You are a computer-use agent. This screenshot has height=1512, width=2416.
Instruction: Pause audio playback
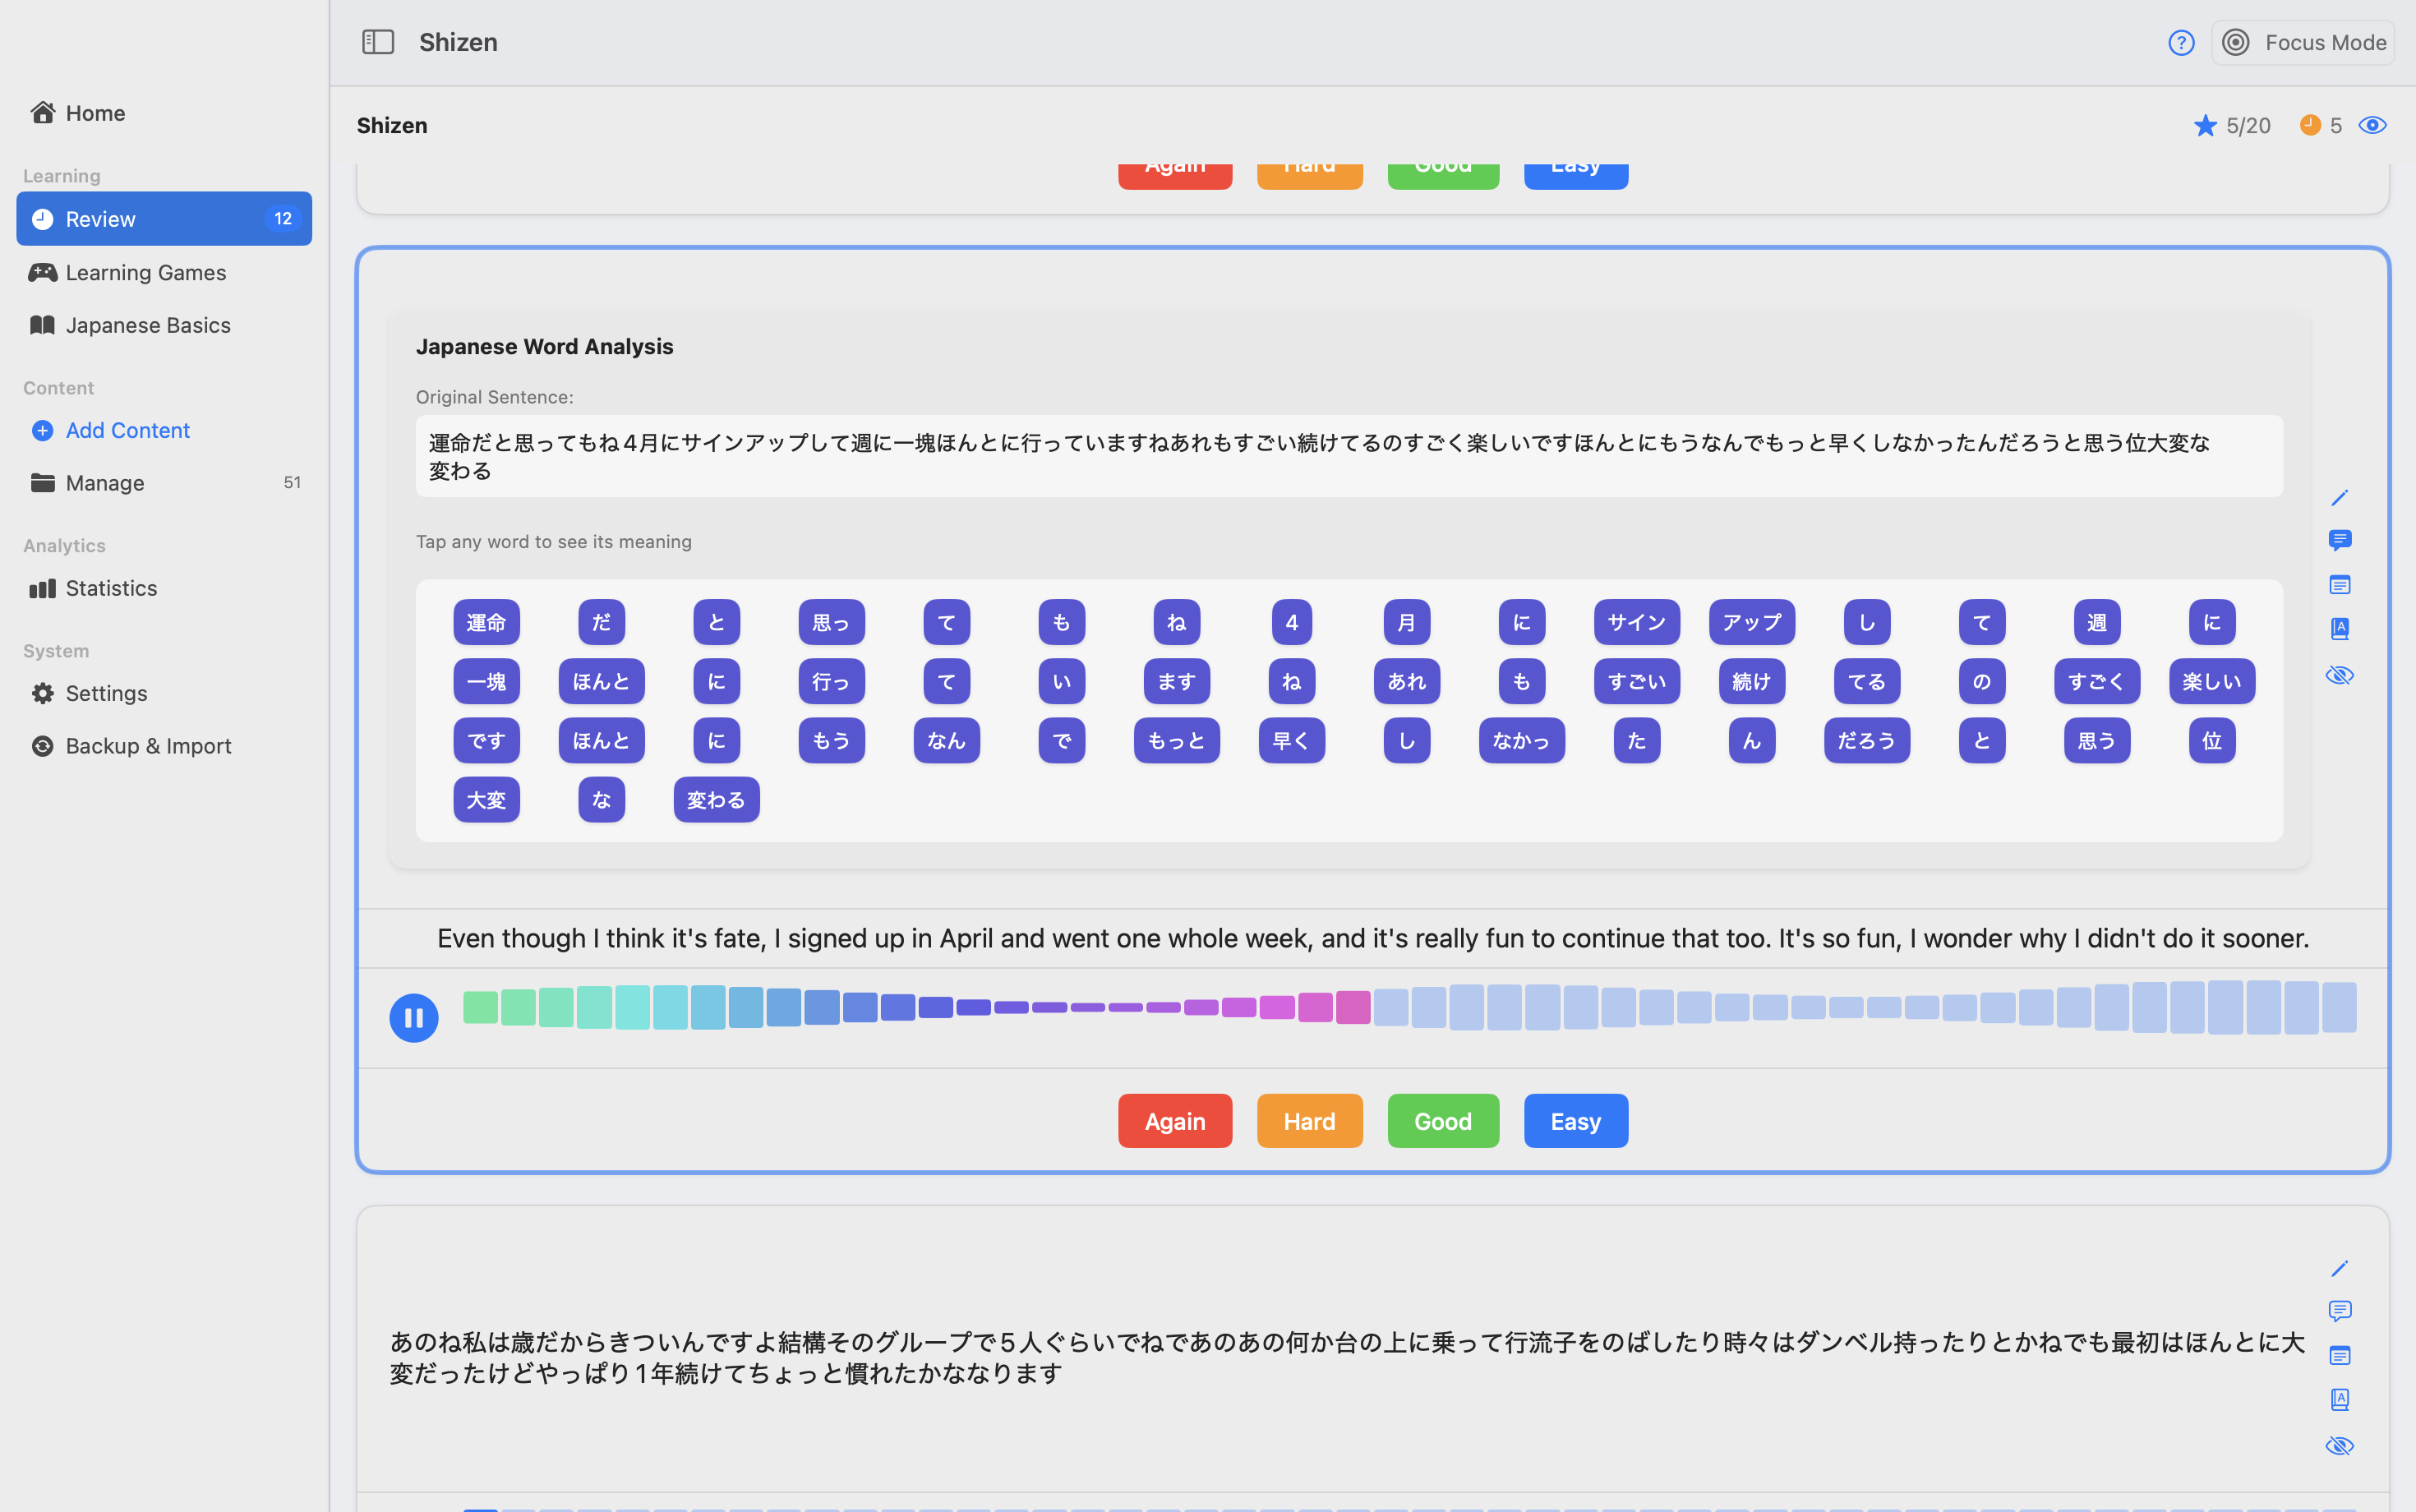point(414,1018)
